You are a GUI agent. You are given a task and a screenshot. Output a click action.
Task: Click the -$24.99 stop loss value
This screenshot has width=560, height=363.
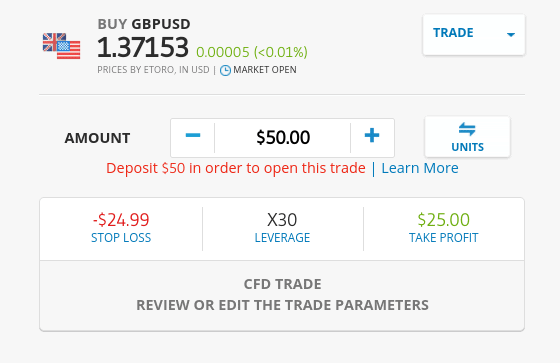click(x=121, y=220)
